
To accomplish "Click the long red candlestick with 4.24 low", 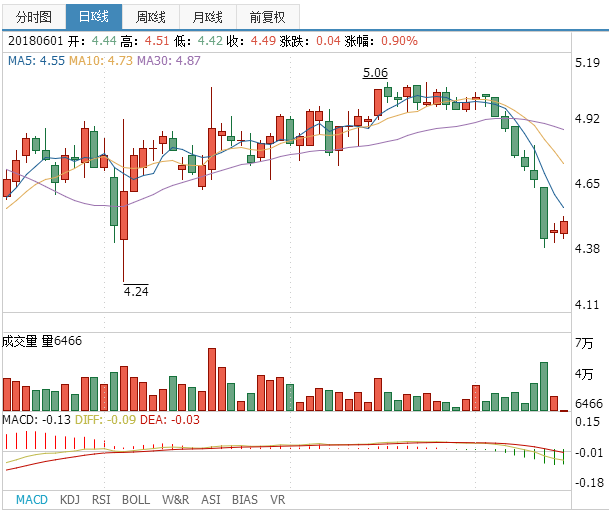I will click(x=124, y=215).
